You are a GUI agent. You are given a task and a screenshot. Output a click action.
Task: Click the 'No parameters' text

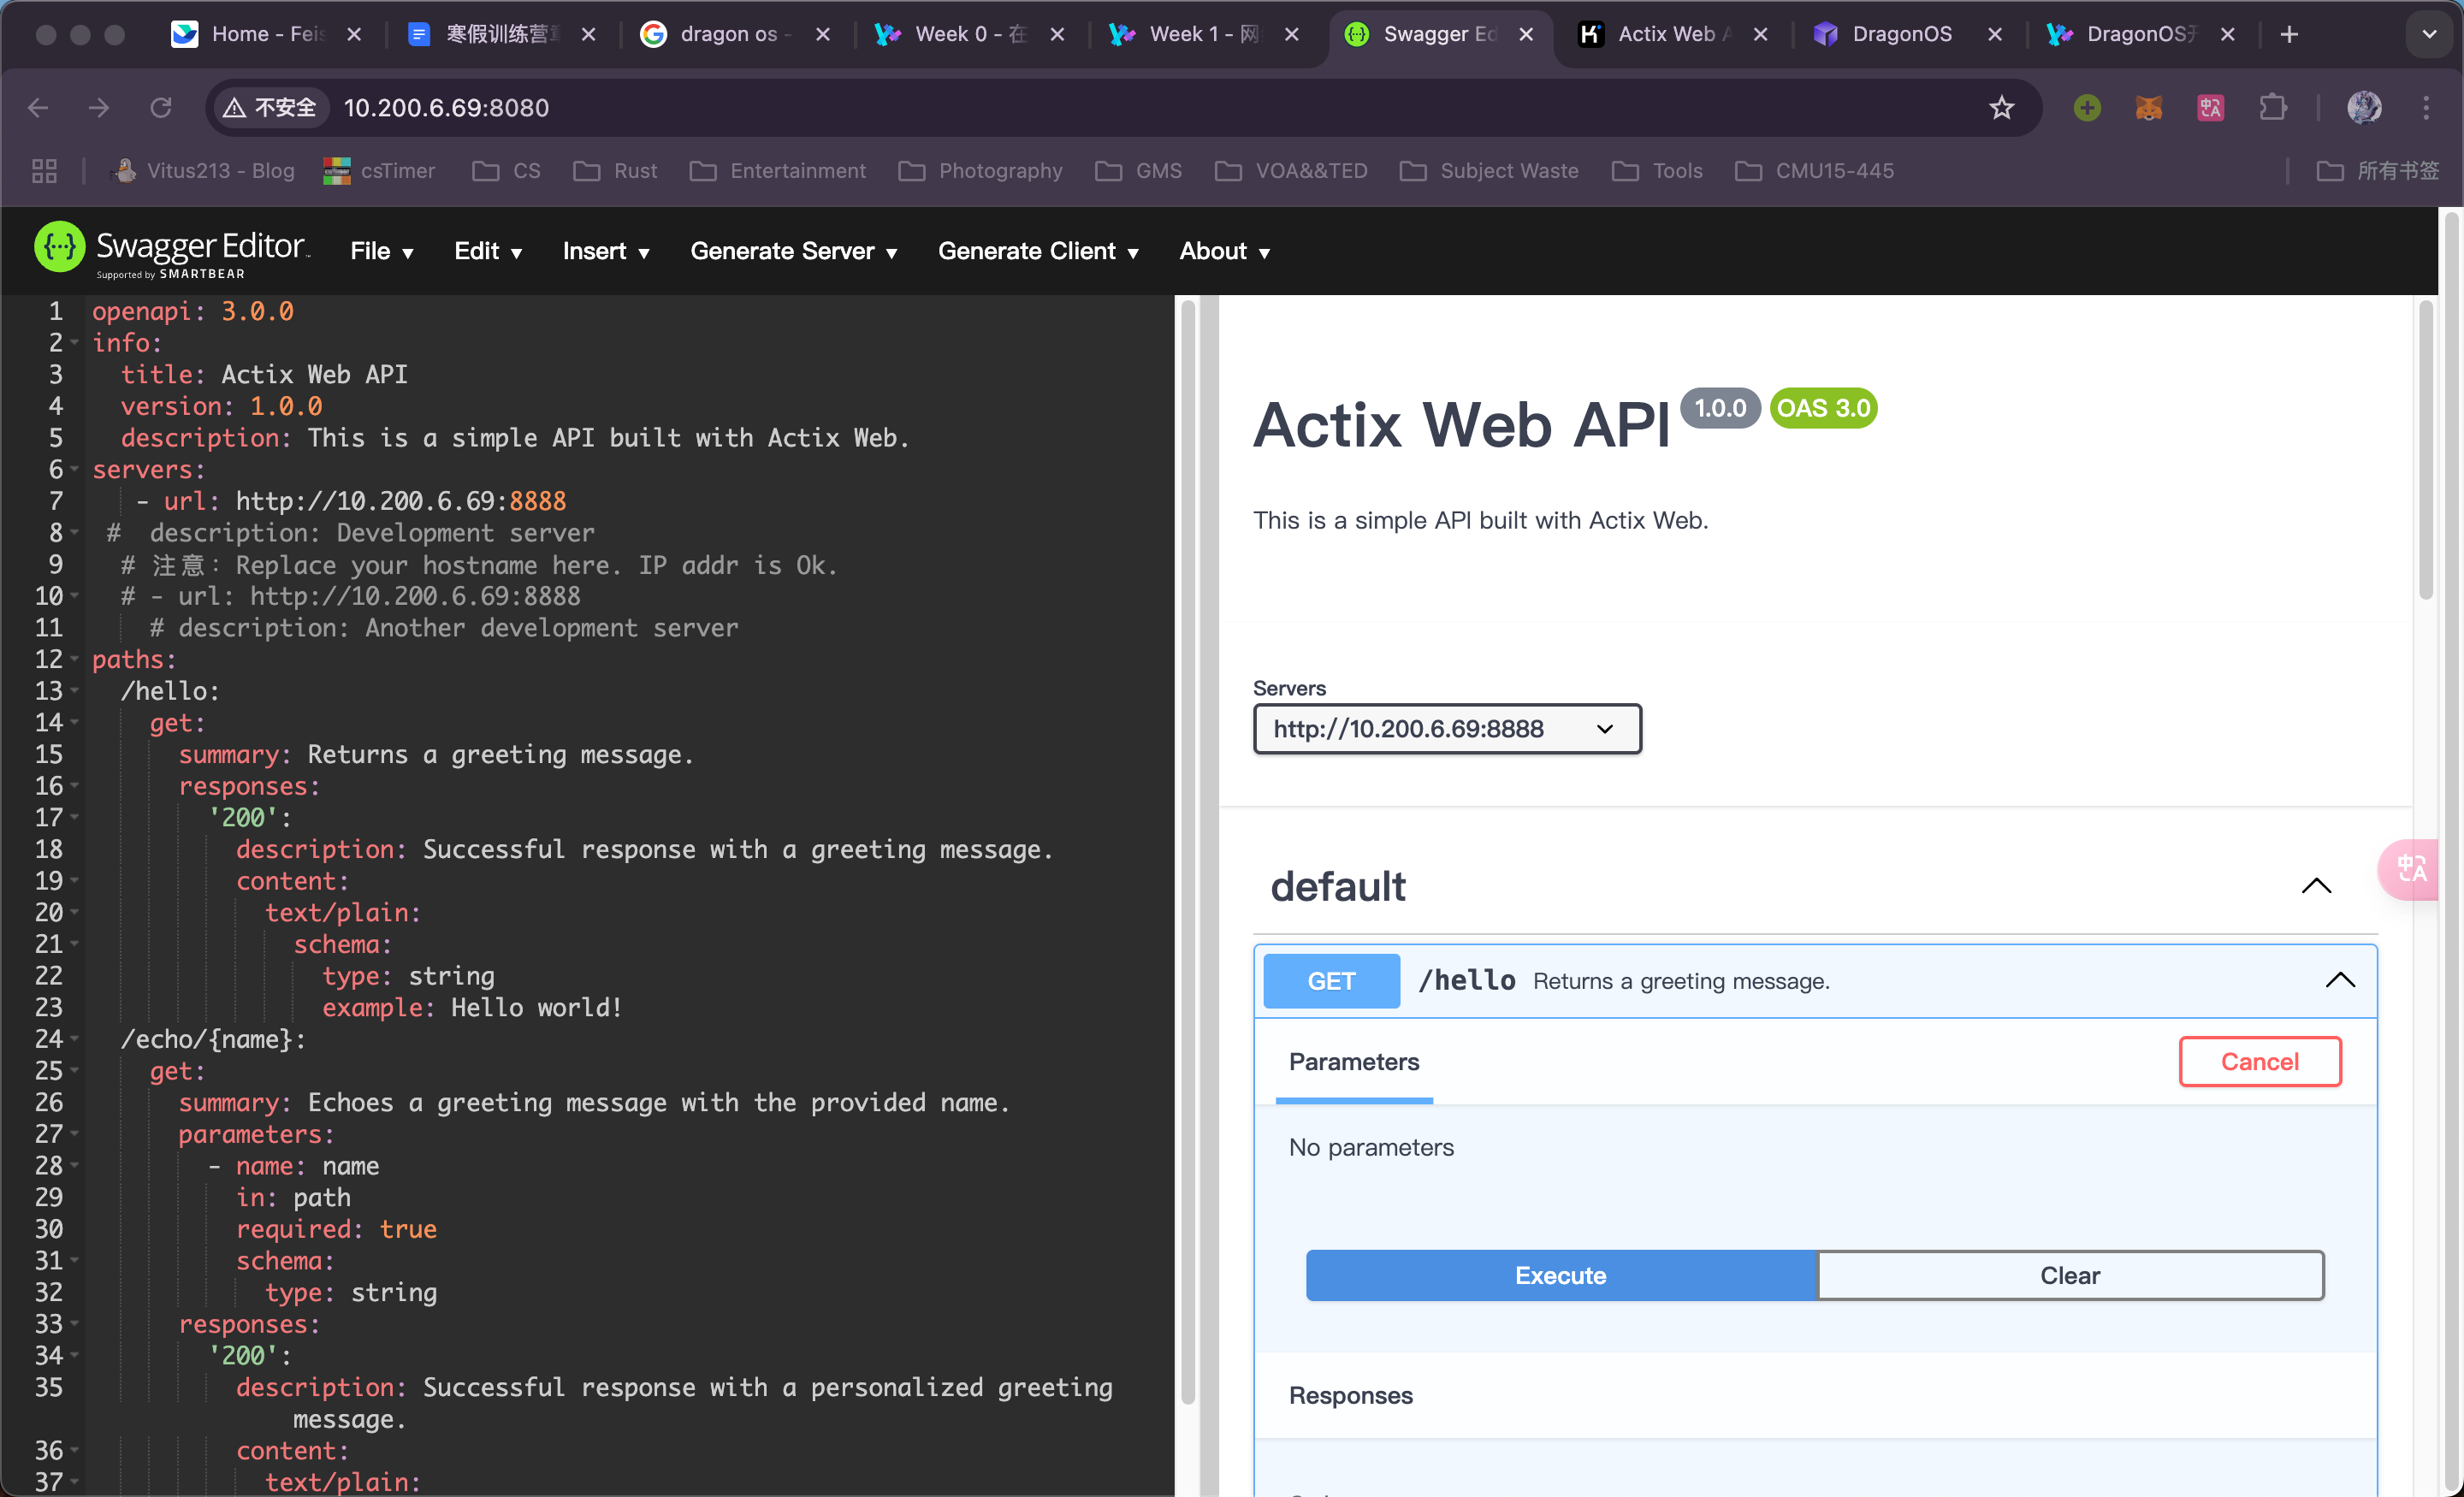pos(1371,1147)
